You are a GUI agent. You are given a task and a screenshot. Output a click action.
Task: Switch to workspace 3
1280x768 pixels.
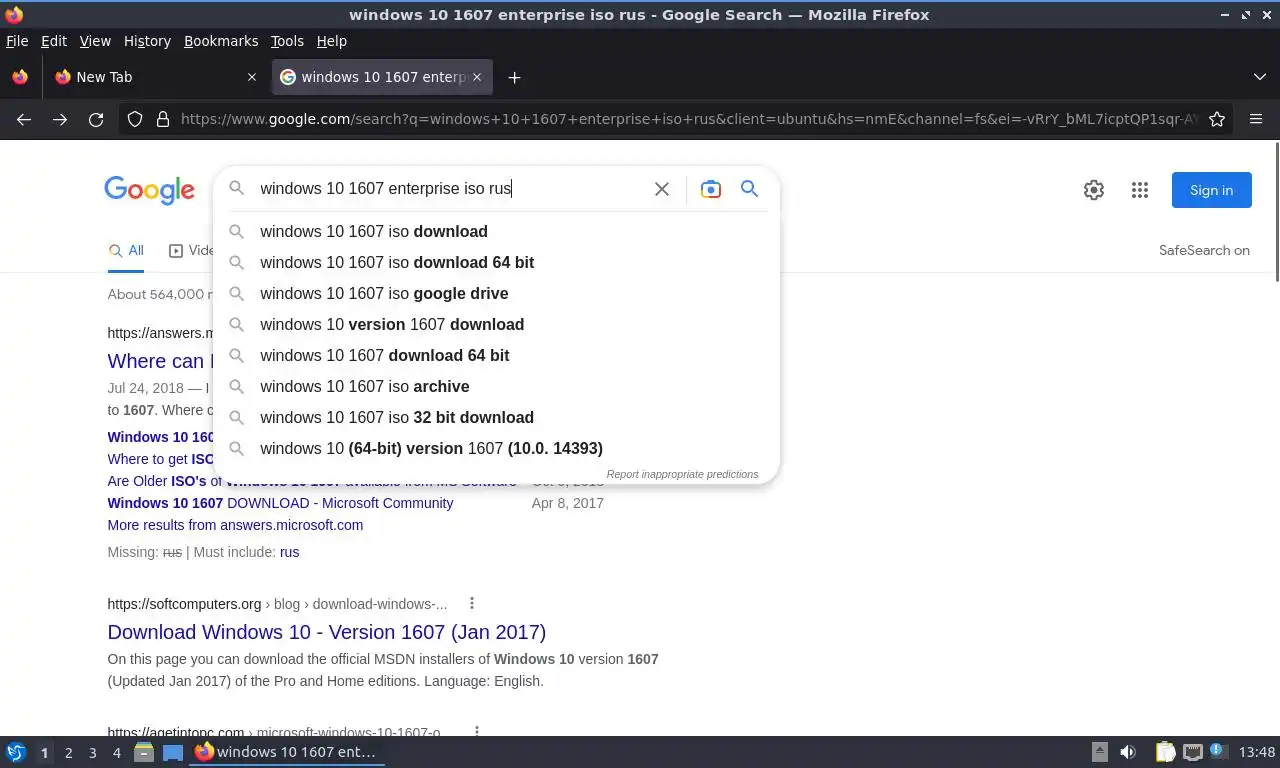click(92, 753)
